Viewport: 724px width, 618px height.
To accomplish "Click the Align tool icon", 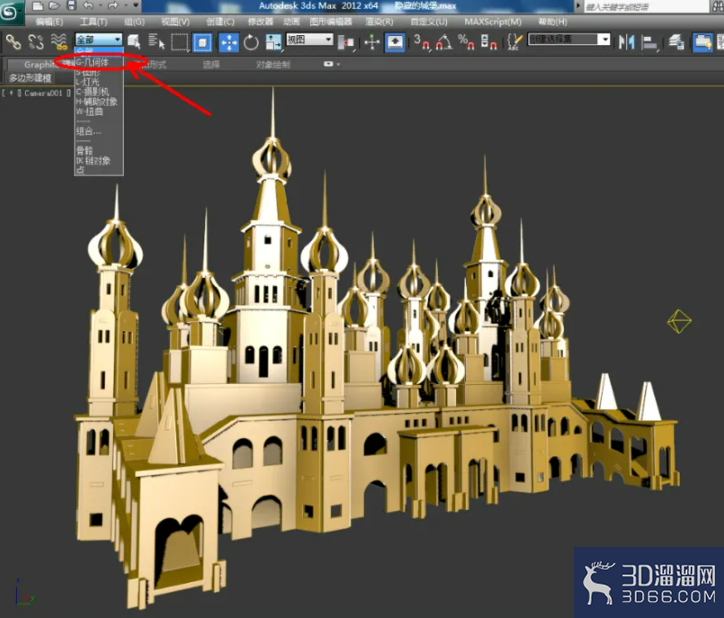I will click(x=649, y=43).
